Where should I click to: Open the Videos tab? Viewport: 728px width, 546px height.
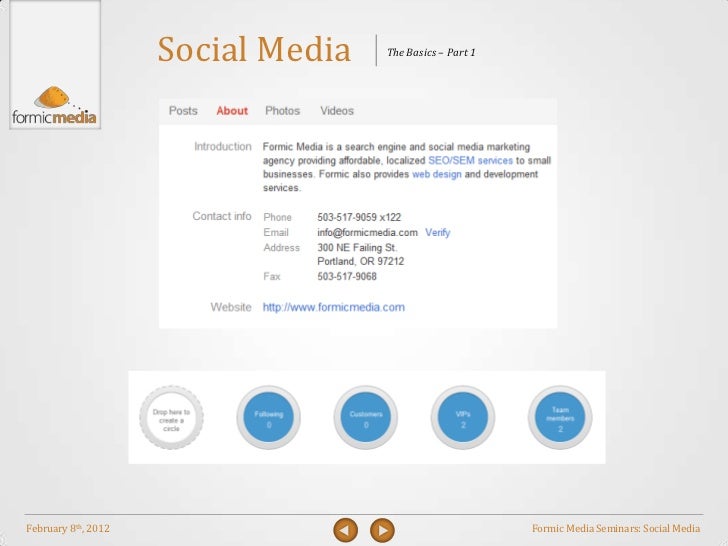pos(337,111)
